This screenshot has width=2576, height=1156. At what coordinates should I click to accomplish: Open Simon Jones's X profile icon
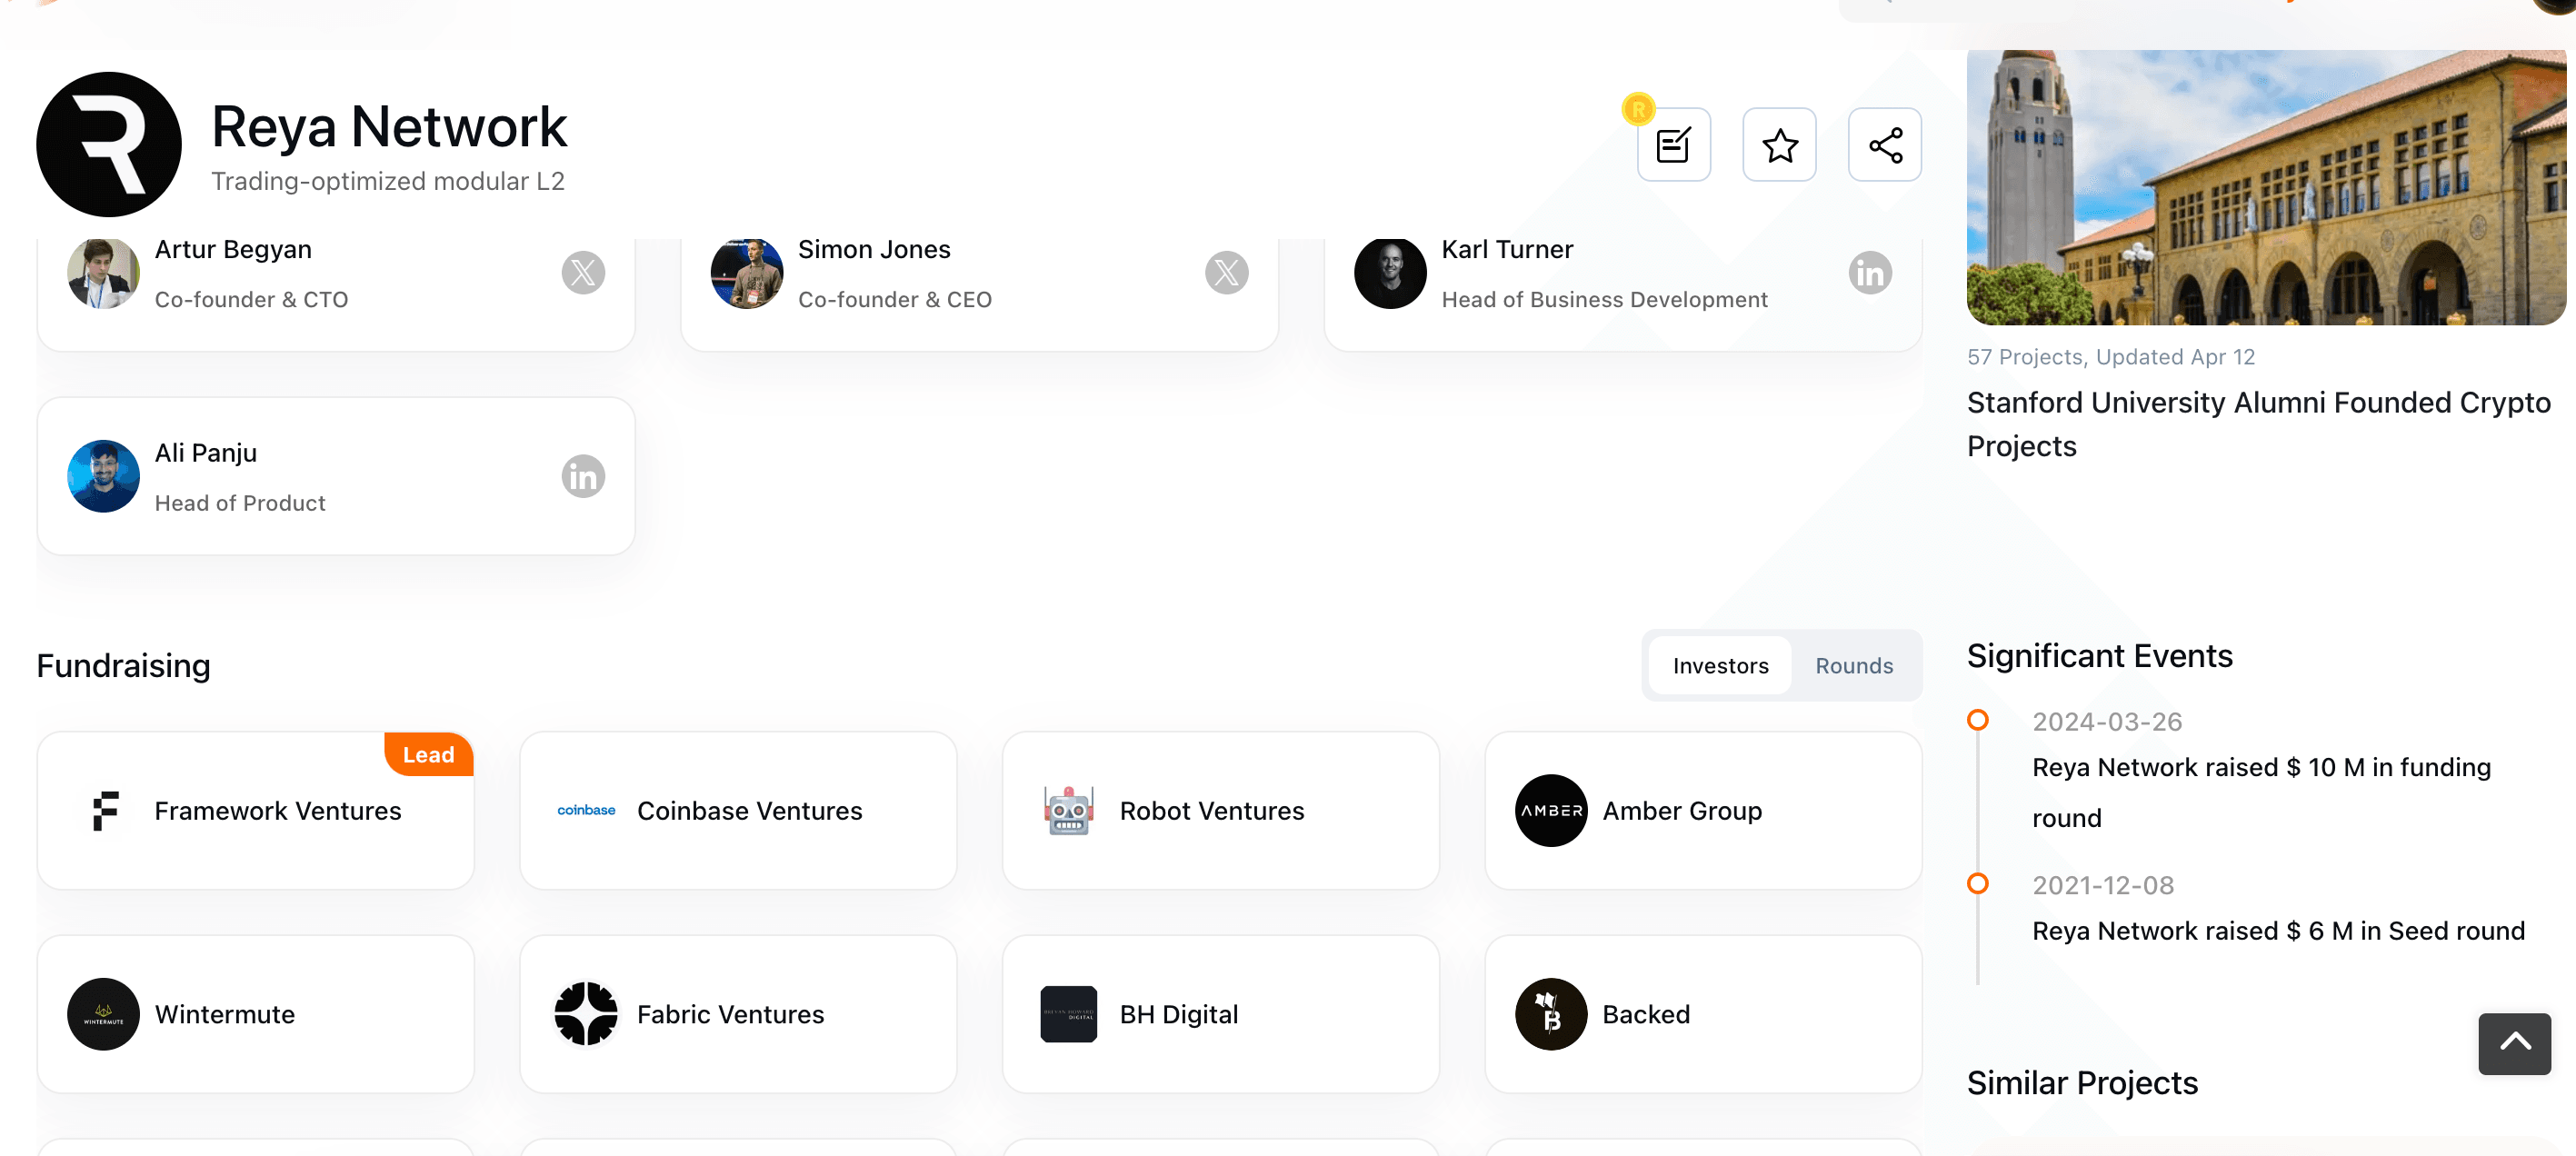click(1226, 273)
